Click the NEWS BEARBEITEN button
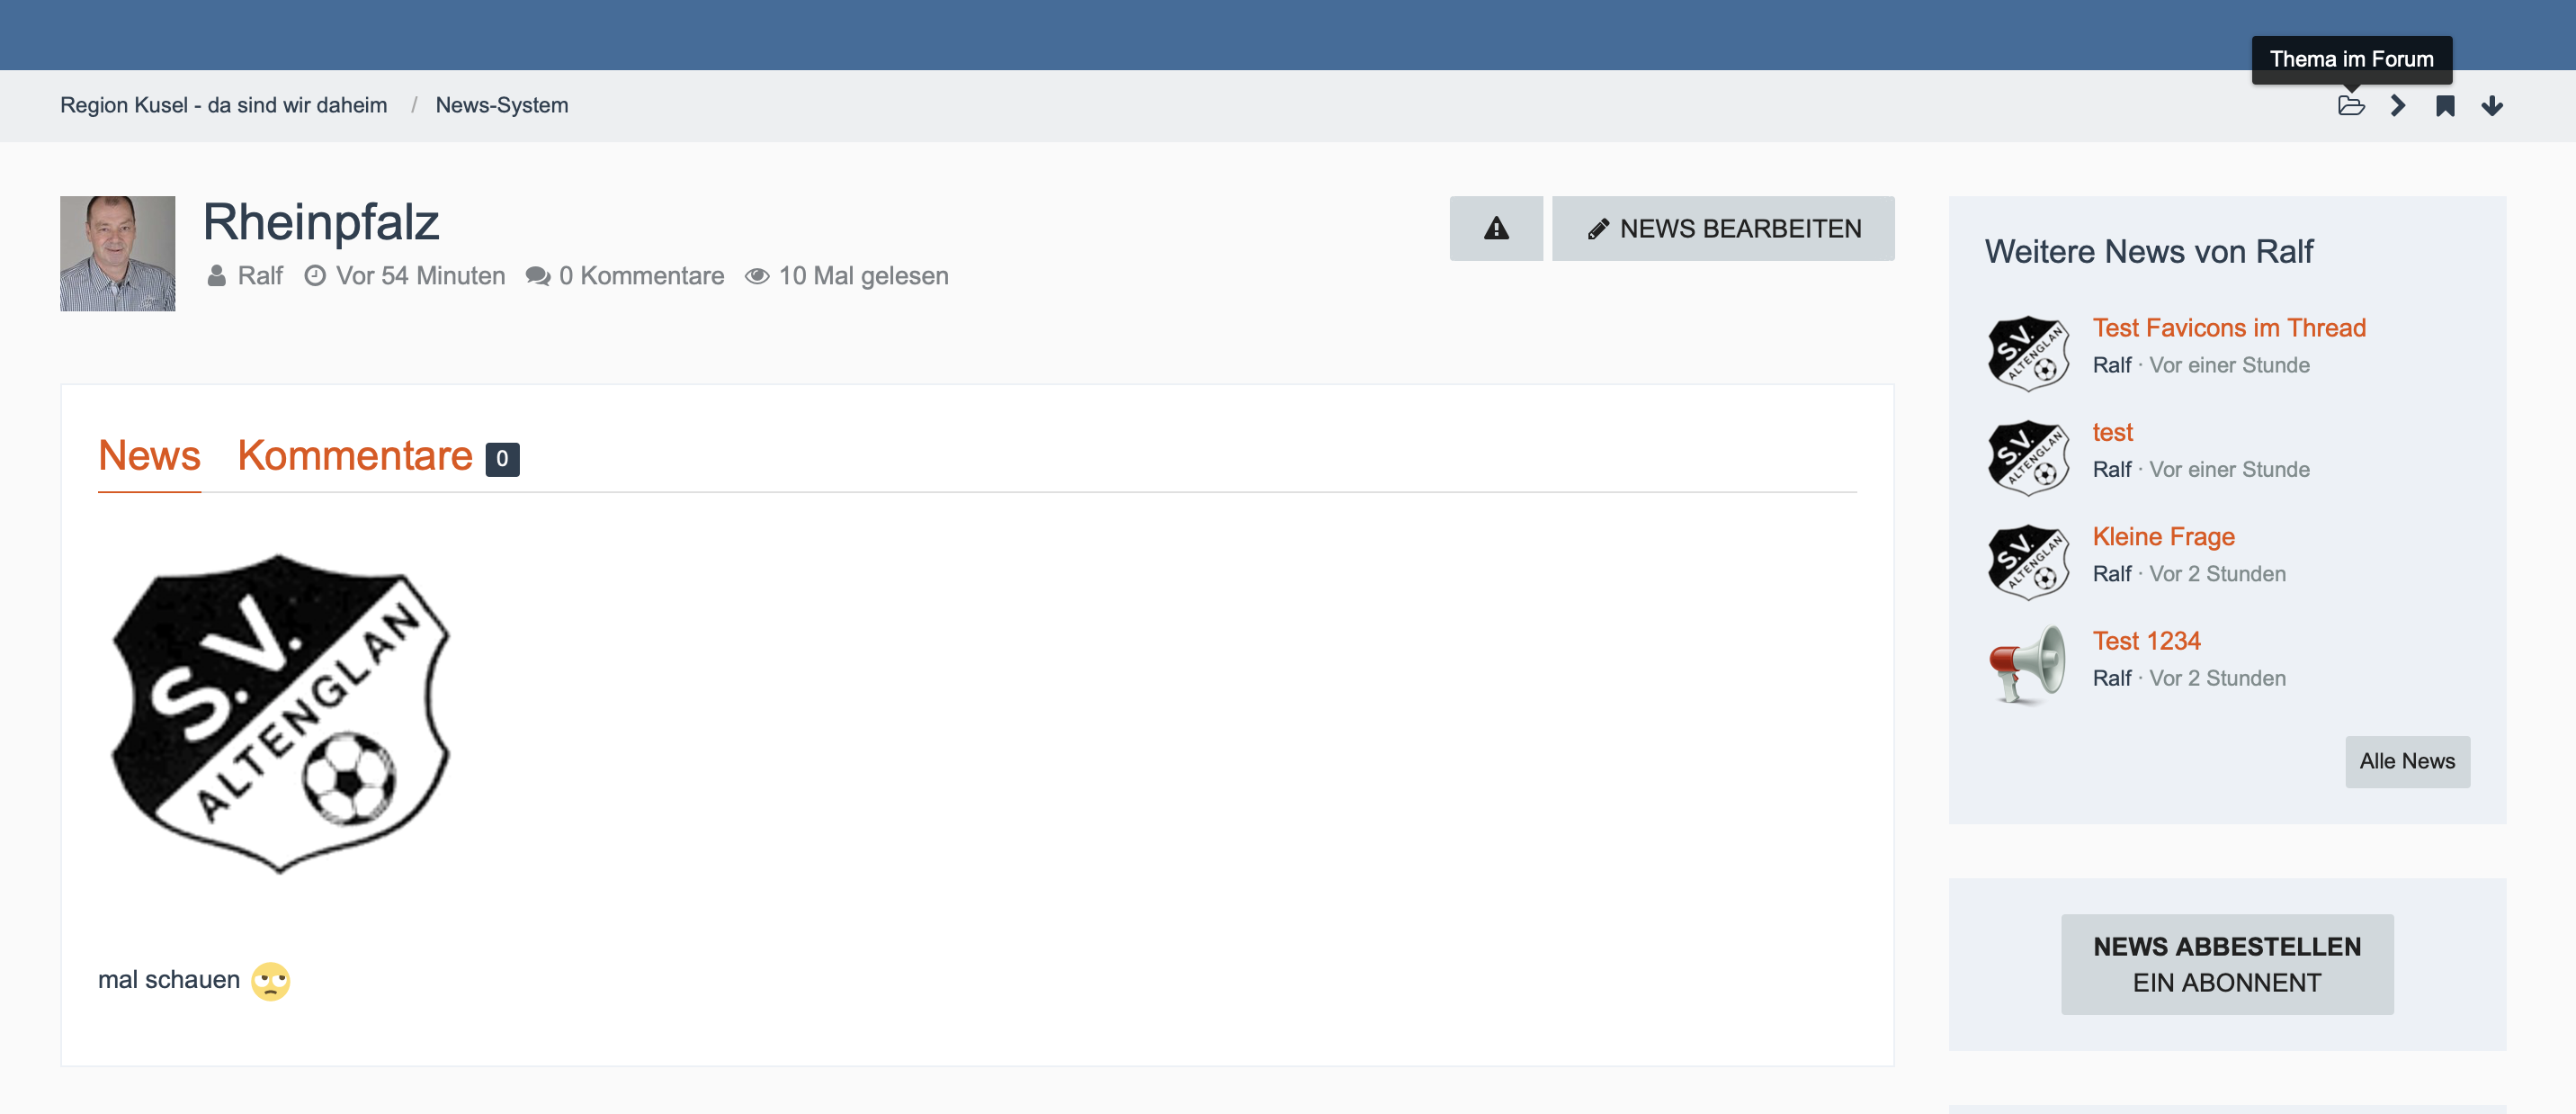Image resolution: width=2576 pixels, height=1114 pixels. pos(1722,229)
